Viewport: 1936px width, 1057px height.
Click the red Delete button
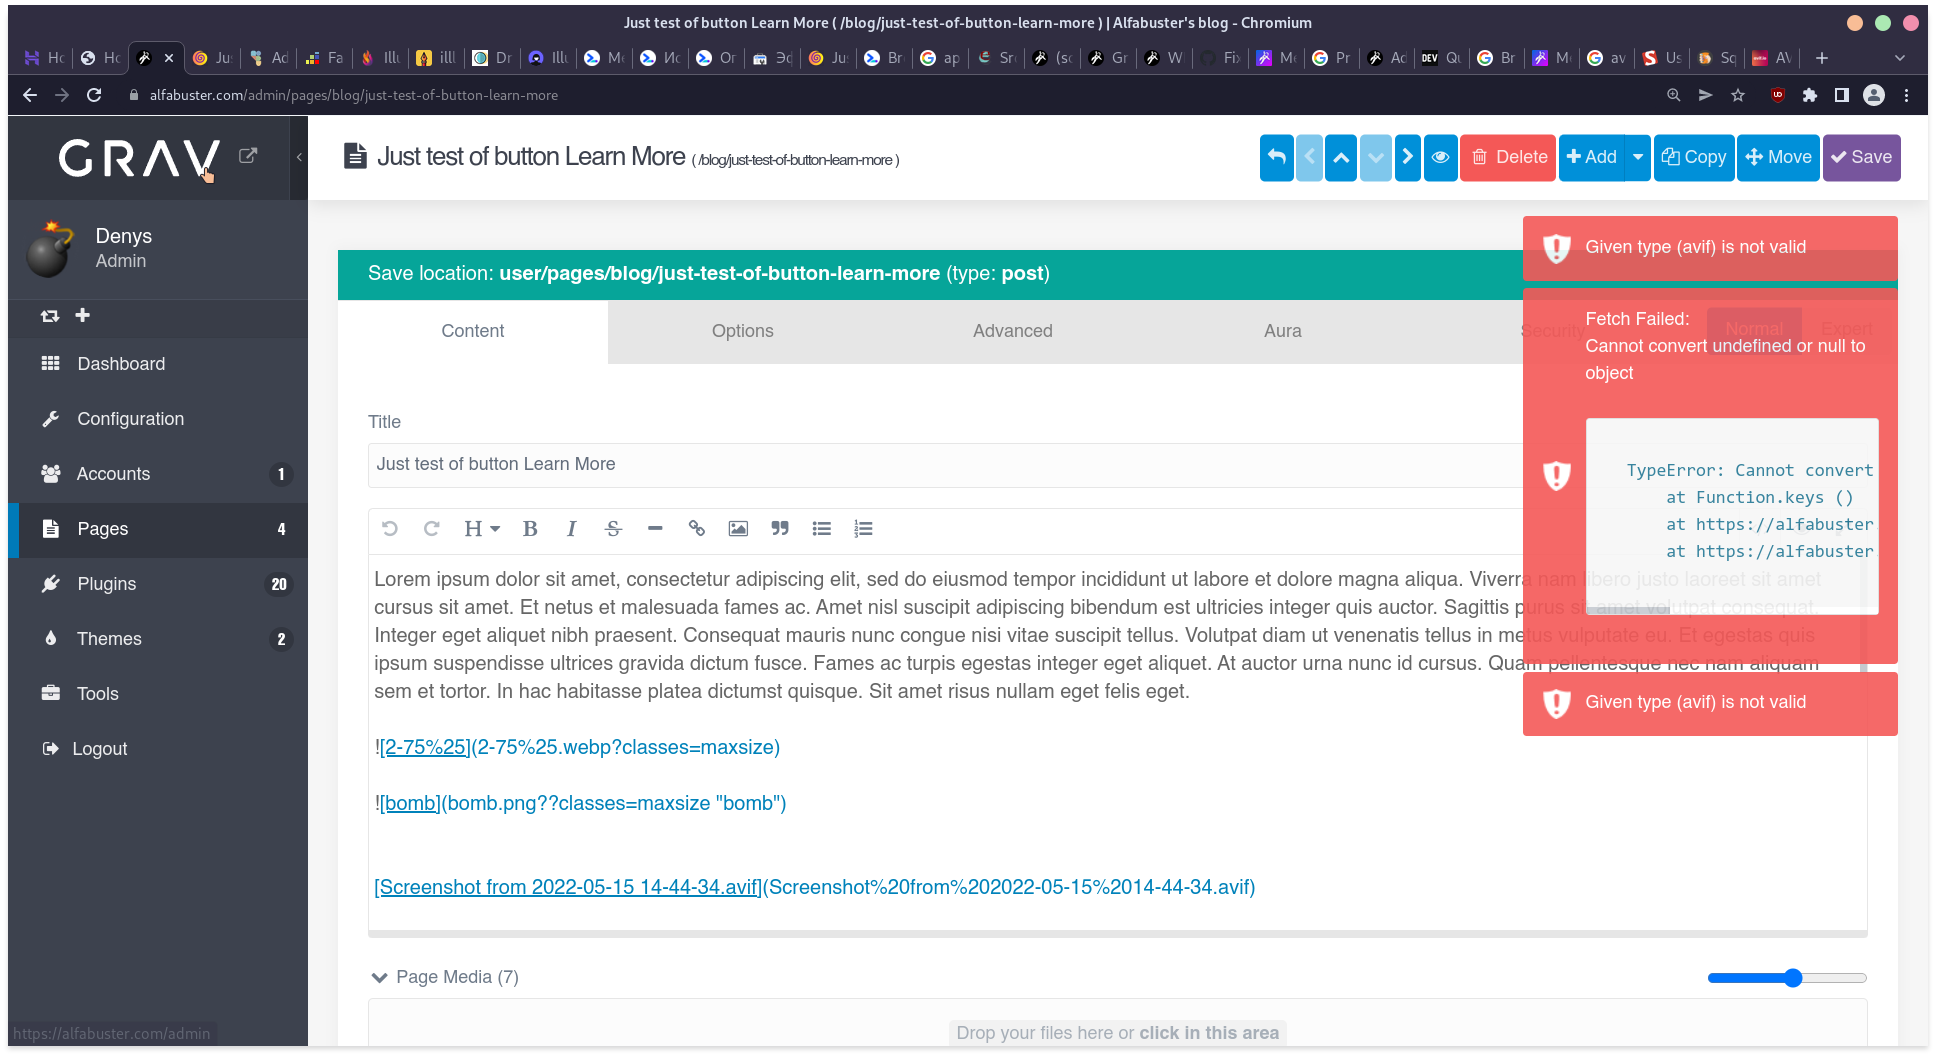1508,157
